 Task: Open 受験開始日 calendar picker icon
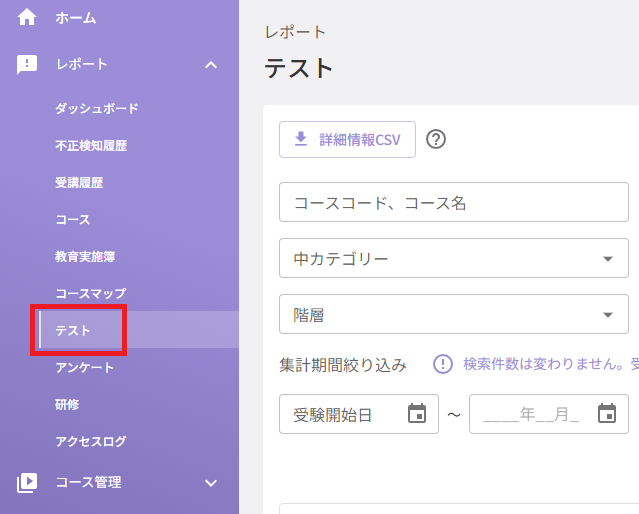click(x=417, y=413)
